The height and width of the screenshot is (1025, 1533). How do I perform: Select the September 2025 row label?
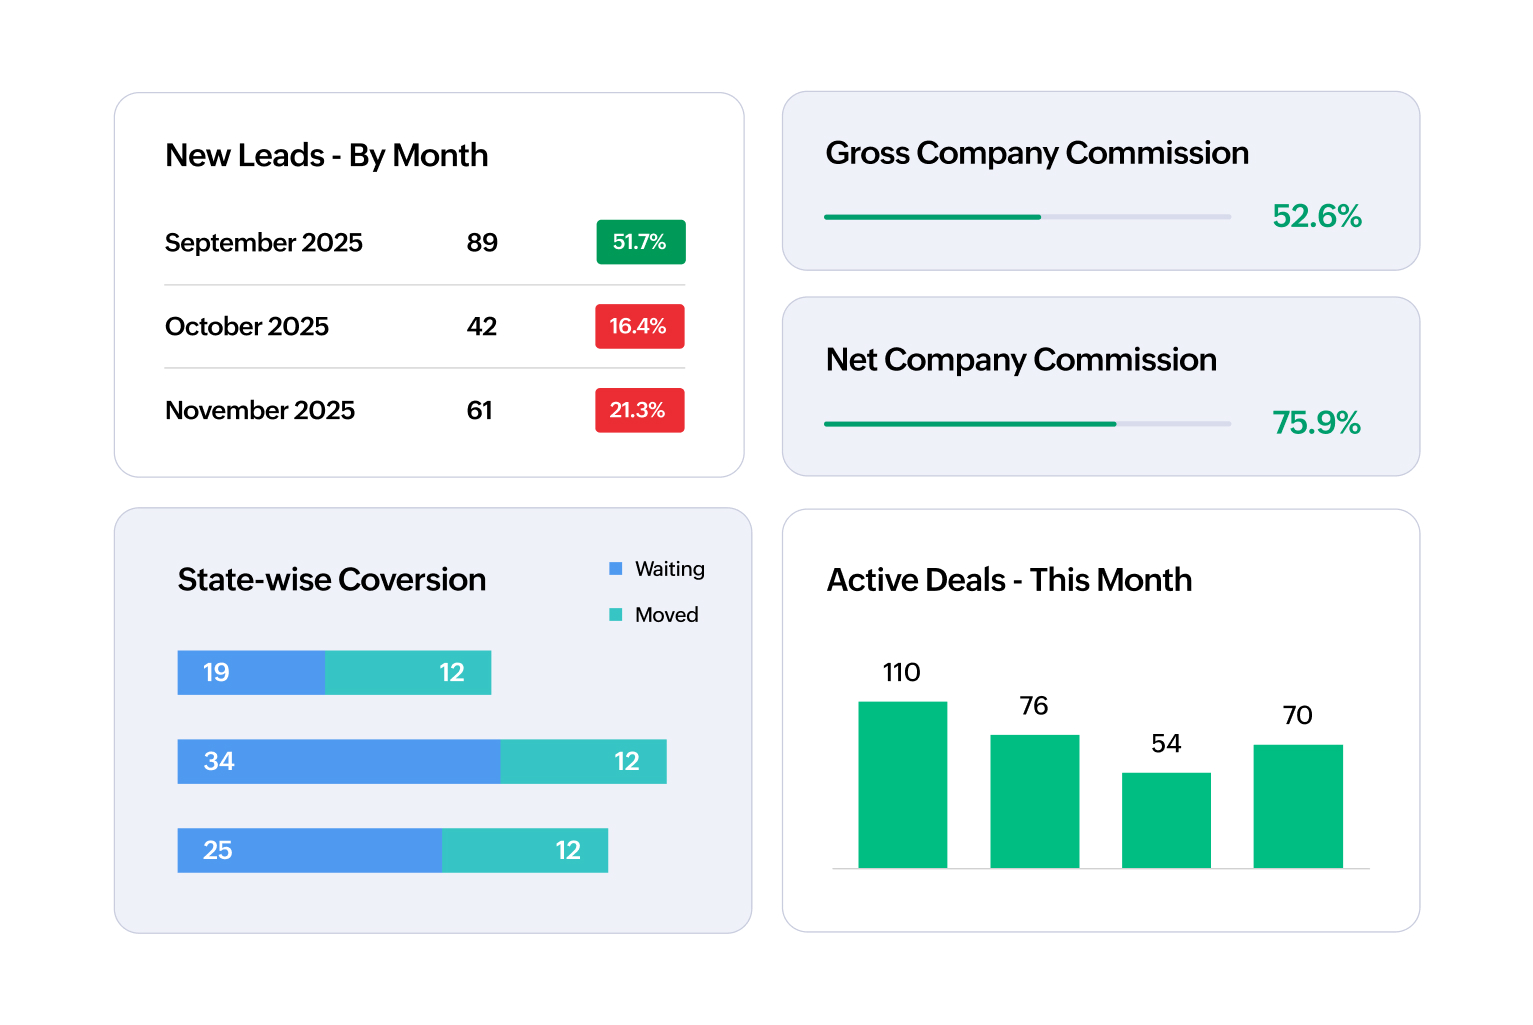[x=264, y=243]
